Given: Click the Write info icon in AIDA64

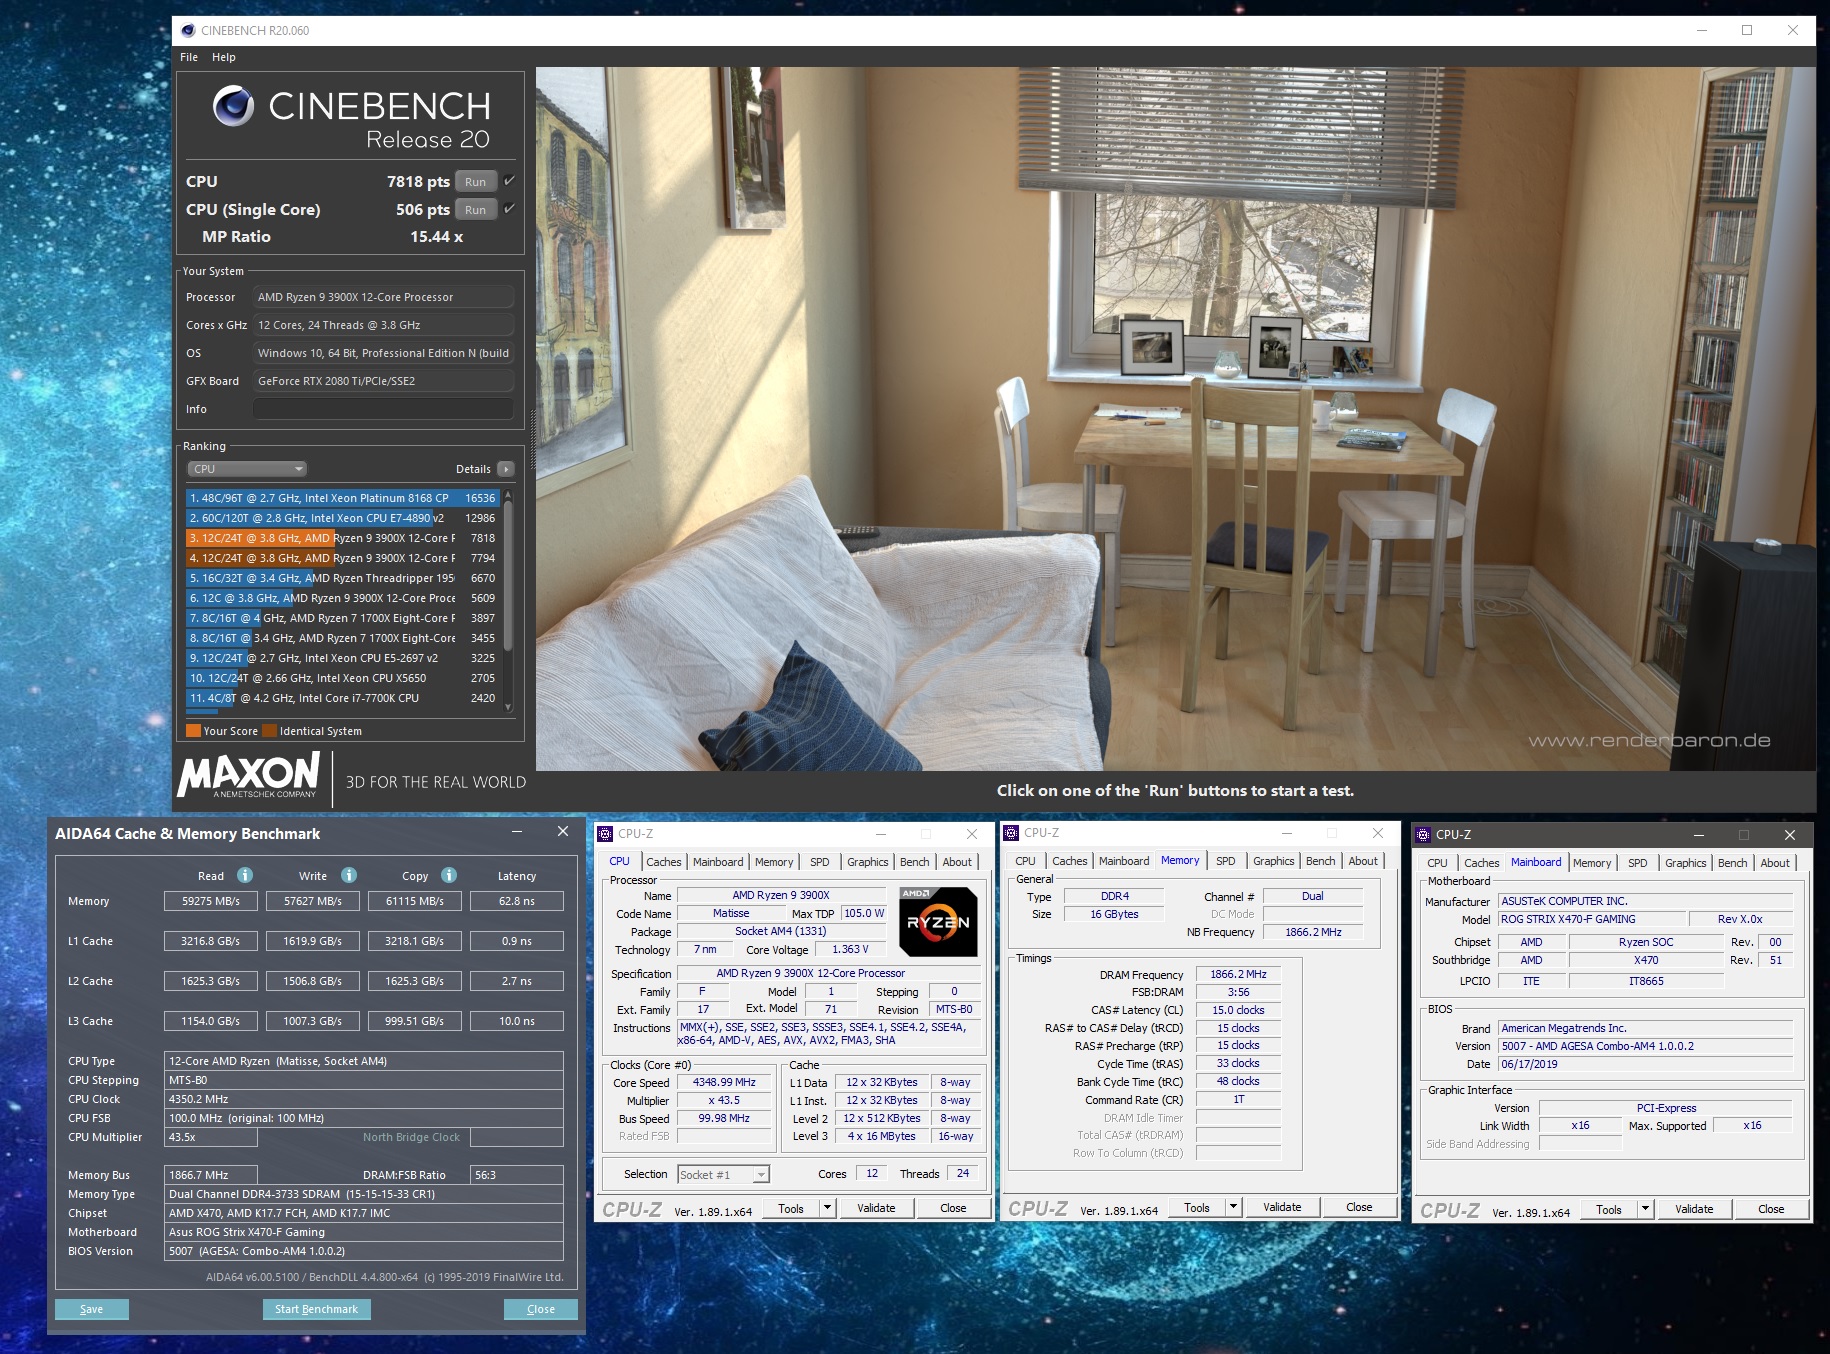Looking at the screenshot, I should [349, 875].
